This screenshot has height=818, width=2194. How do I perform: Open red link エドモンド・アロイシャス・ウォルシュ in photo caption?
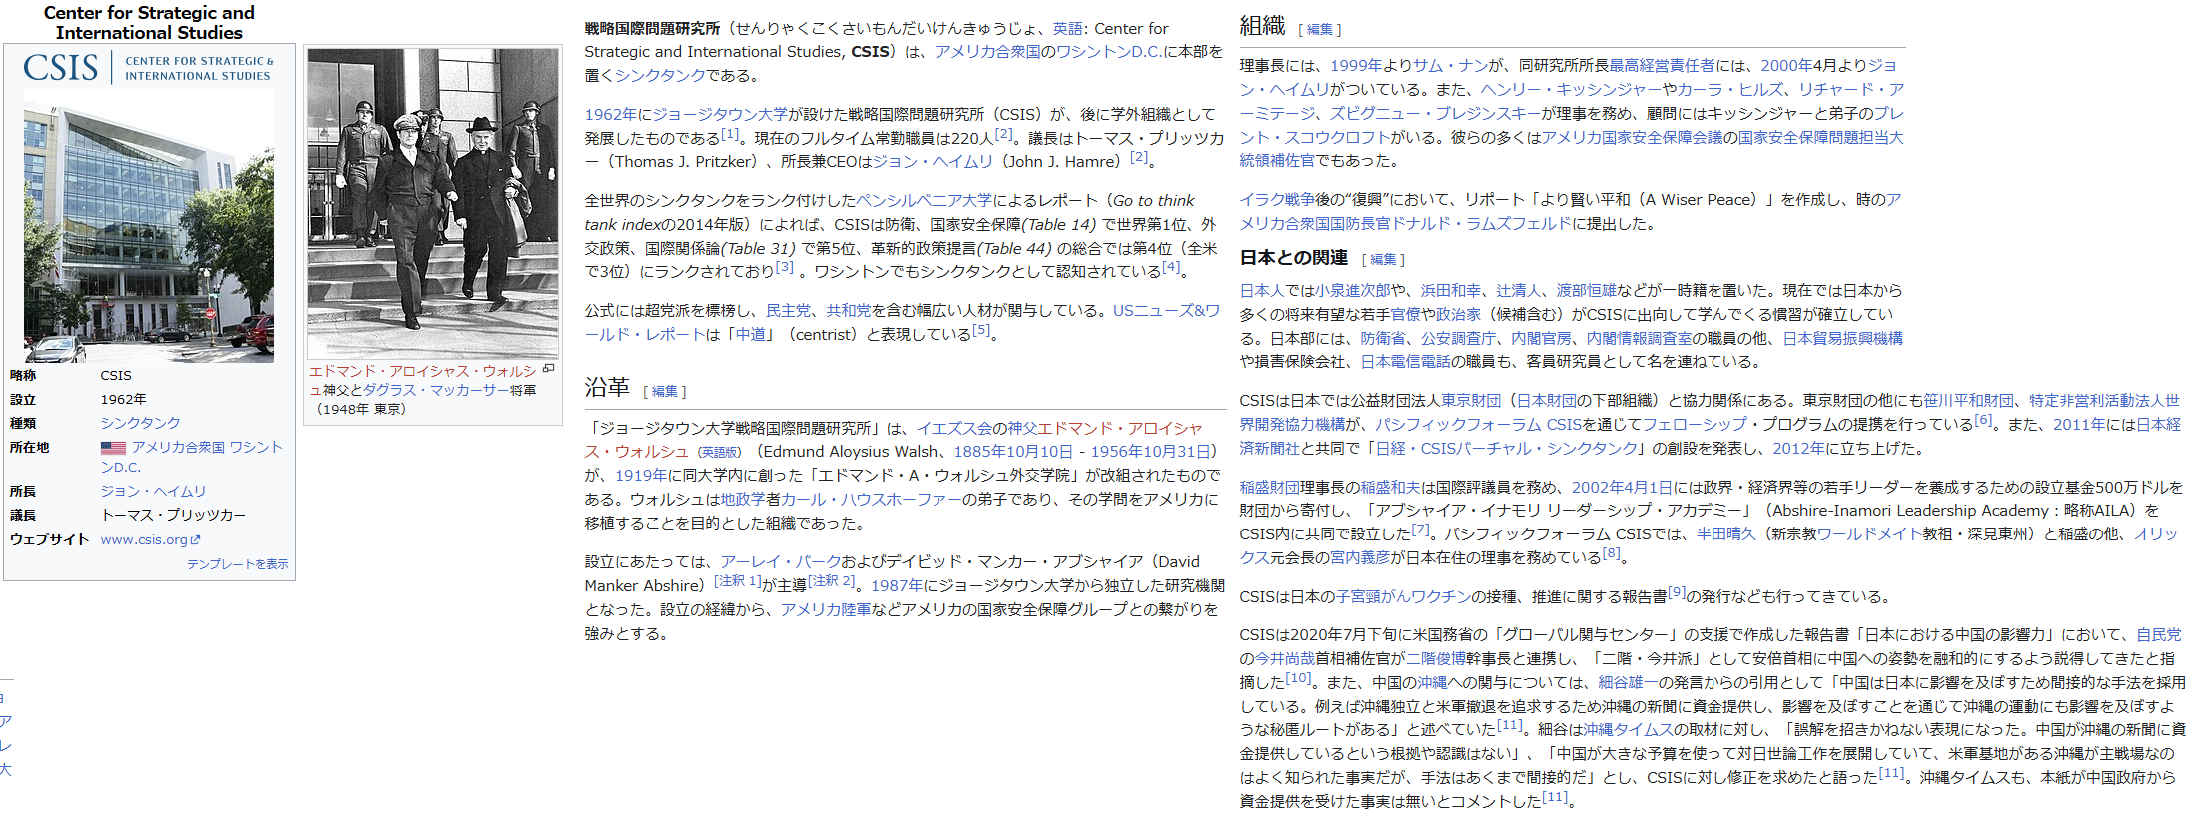tap(422, 381)
